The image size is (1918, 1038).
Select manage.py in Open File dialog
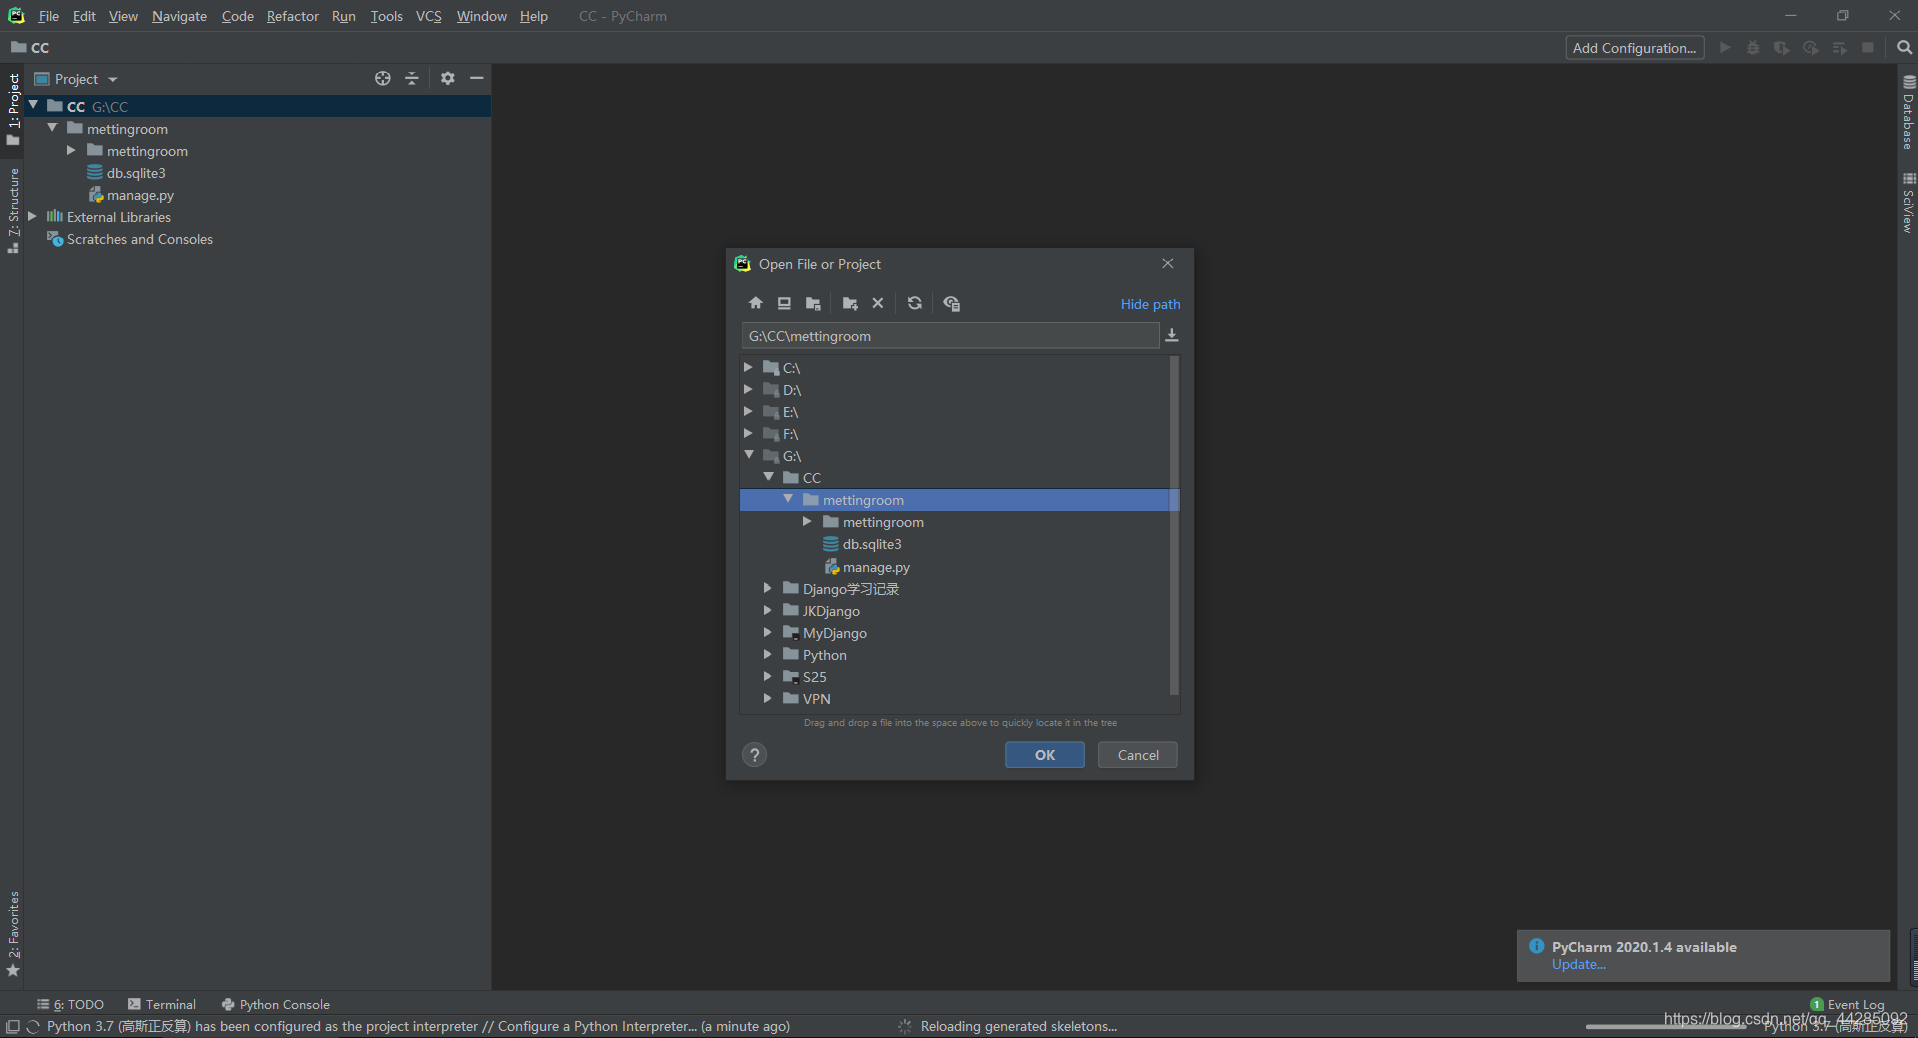[x=876, y=567]
